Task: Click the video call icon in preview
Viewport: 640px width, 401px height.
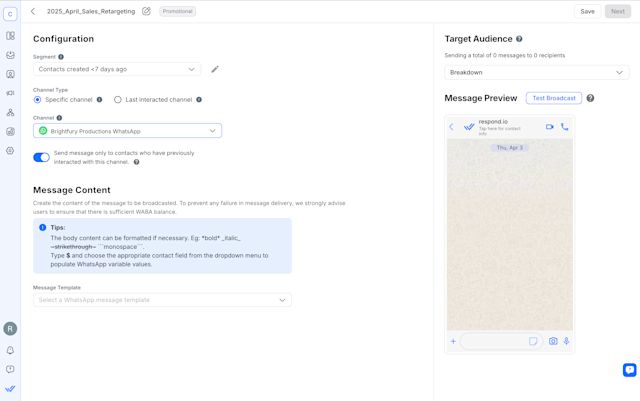Action: click(549, 127)
